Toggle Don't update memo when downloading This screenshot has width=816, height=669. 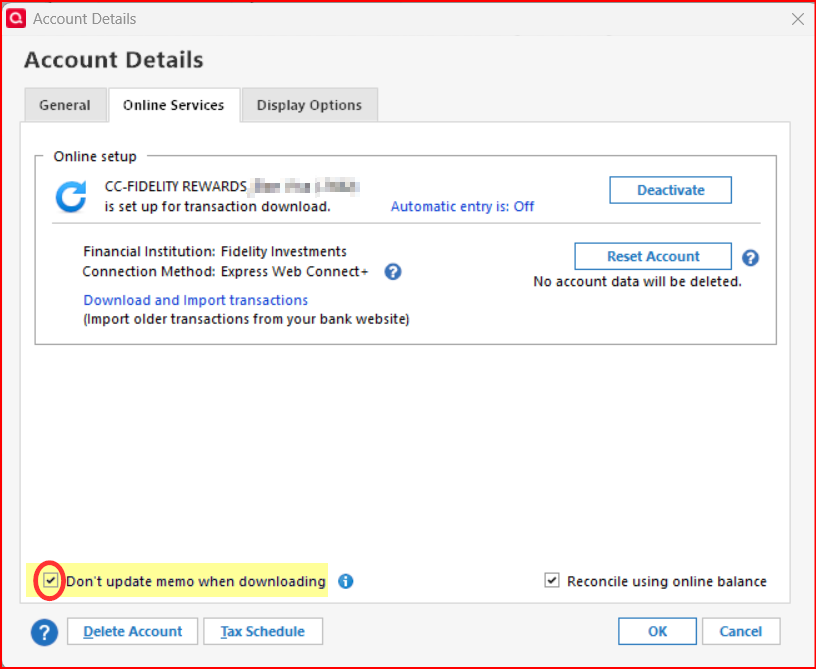[50, 580]
